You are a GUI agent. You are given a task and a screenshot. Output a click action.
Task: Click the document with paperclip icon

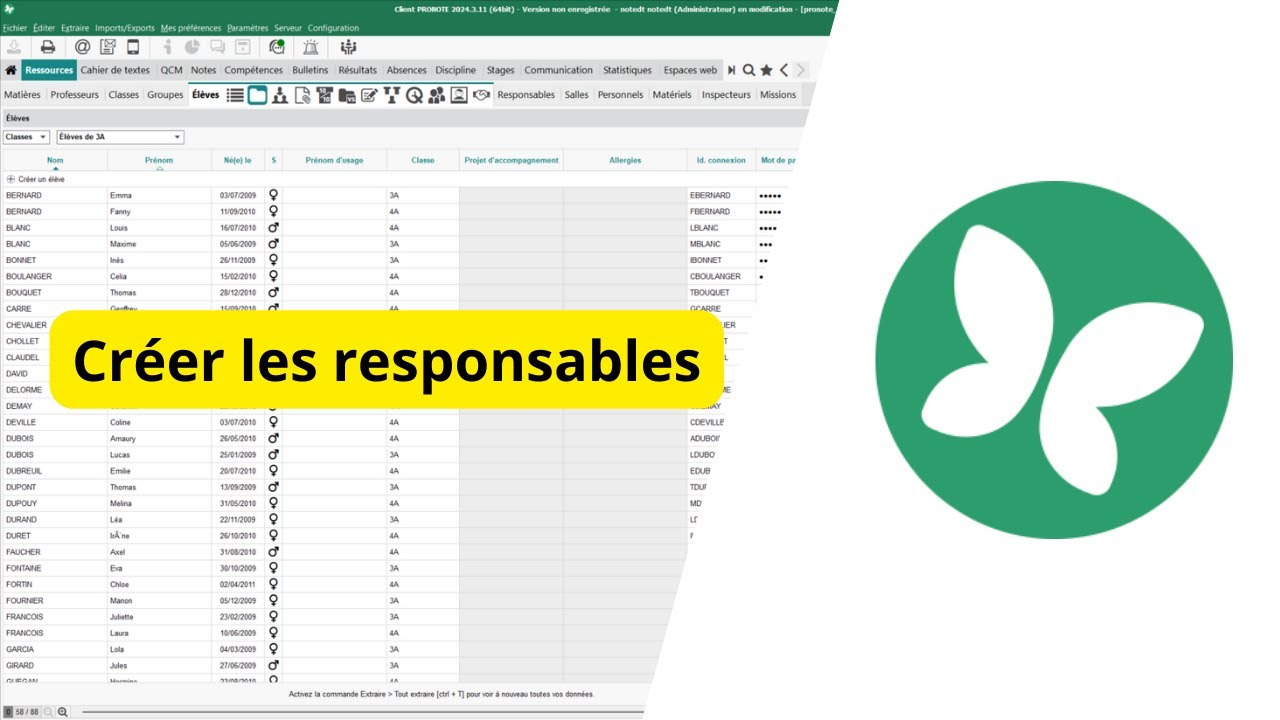point(302,95)
